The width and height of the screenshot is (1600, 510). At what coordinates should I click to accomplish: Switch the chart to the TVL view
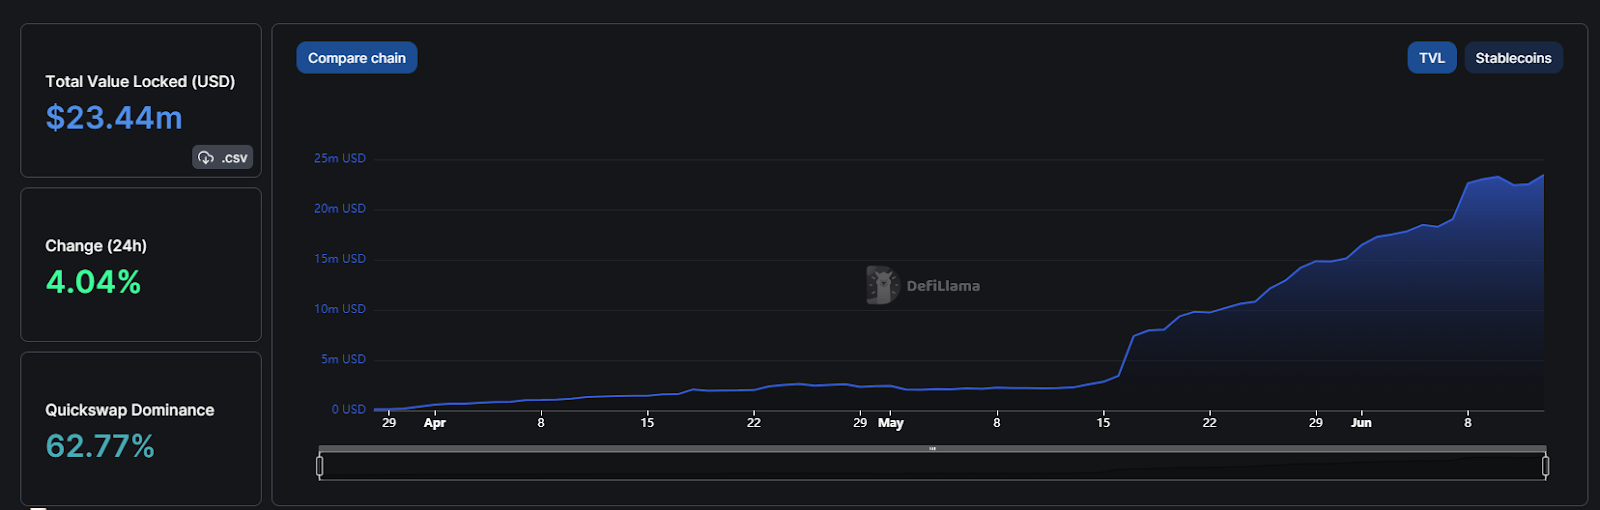tap(1432, 58)
